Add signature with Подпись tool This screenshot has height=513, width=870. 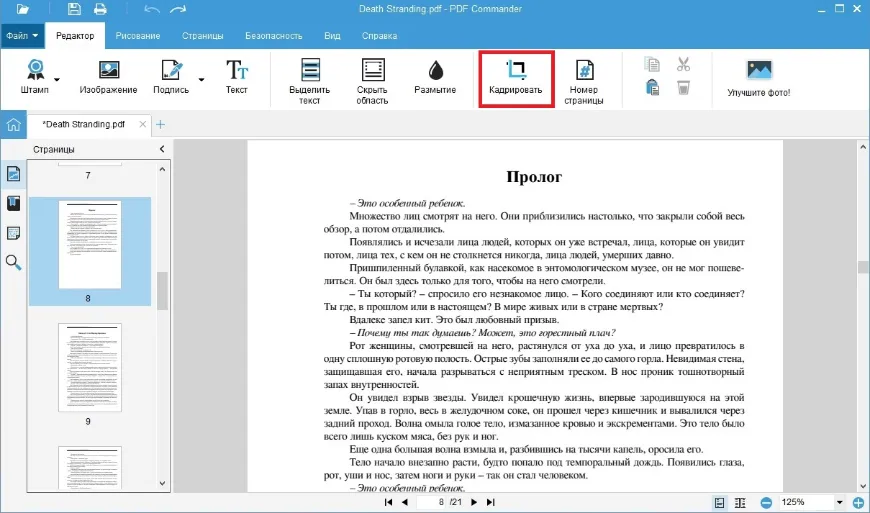(171, 77)
